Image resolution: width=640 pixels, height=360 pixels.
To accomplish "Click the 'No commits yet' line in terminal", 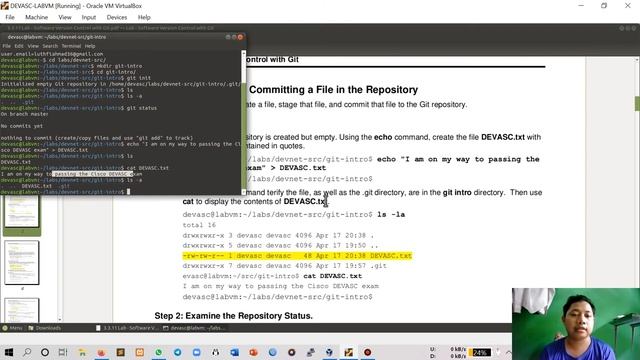I will (x=22, y=126).
